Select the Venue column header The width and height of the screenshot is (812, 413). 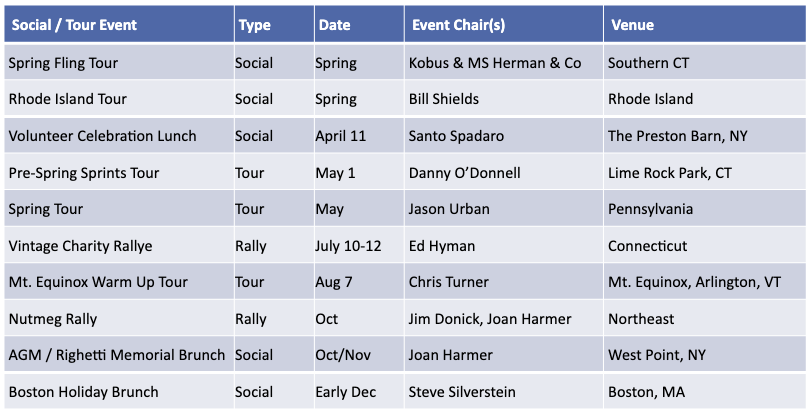point(631,25)
